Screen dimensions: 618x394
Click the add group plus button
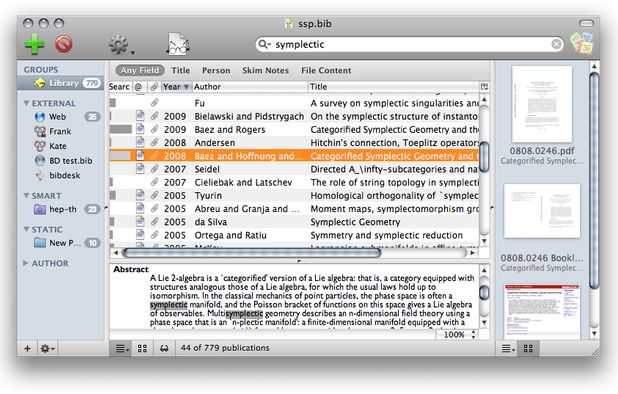pos(27,348)
